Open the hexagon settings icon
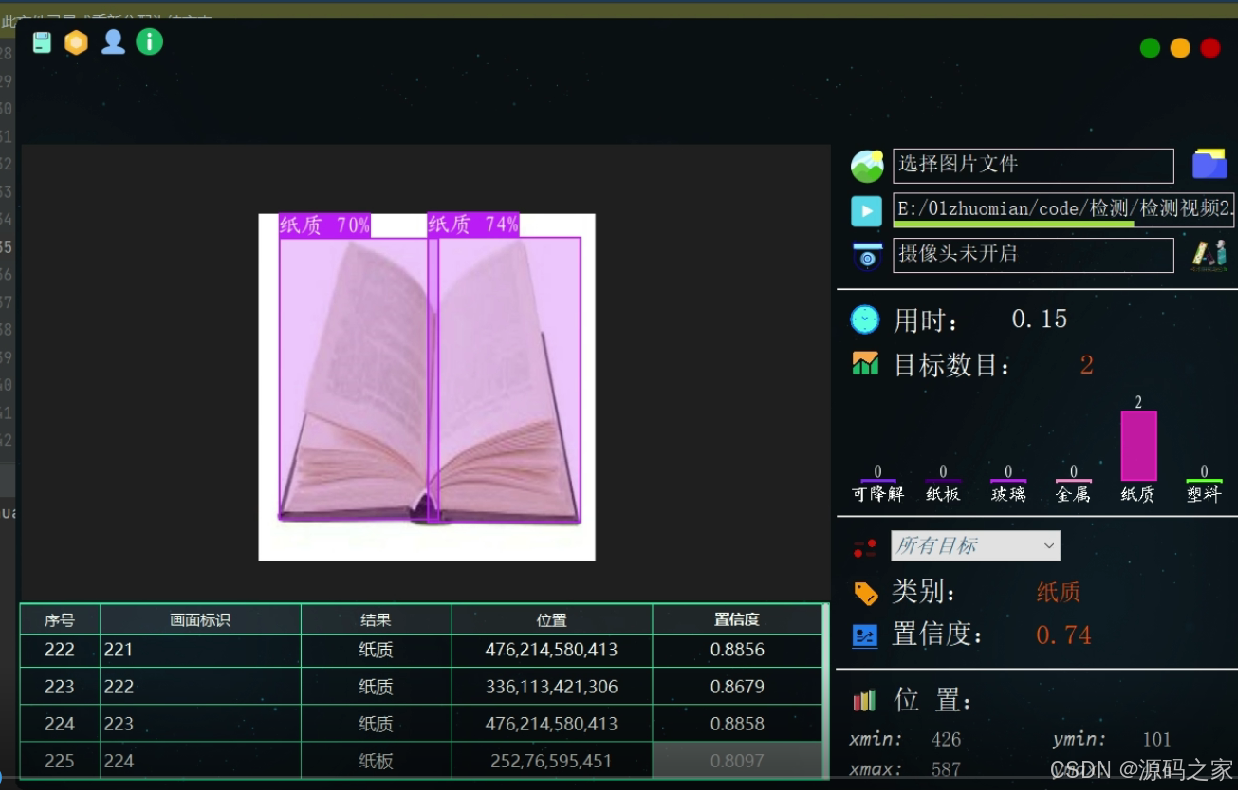The width and height of the screenshot is (1238, 790). pos(77,42)
